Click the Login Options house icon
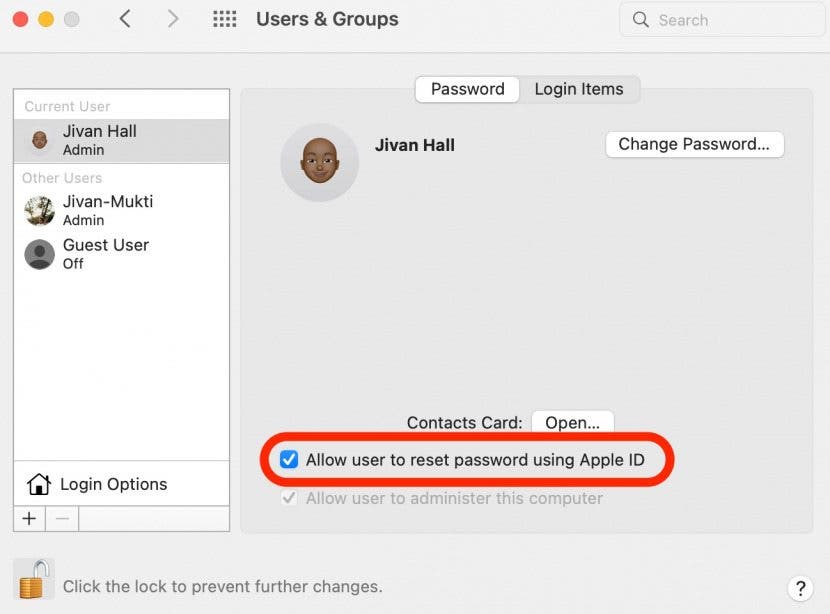Viewport: 830px width, 614px height. tap(38, 483)
